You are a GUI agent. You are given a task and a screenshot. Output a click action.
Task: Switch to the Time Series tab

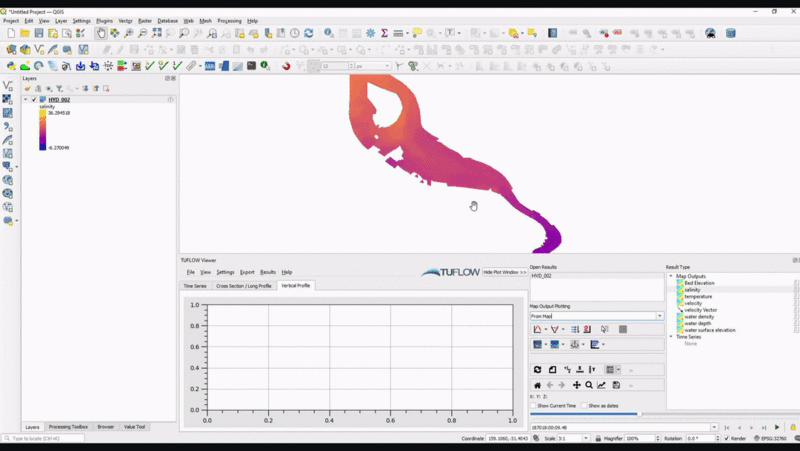[x=195, y=286]
